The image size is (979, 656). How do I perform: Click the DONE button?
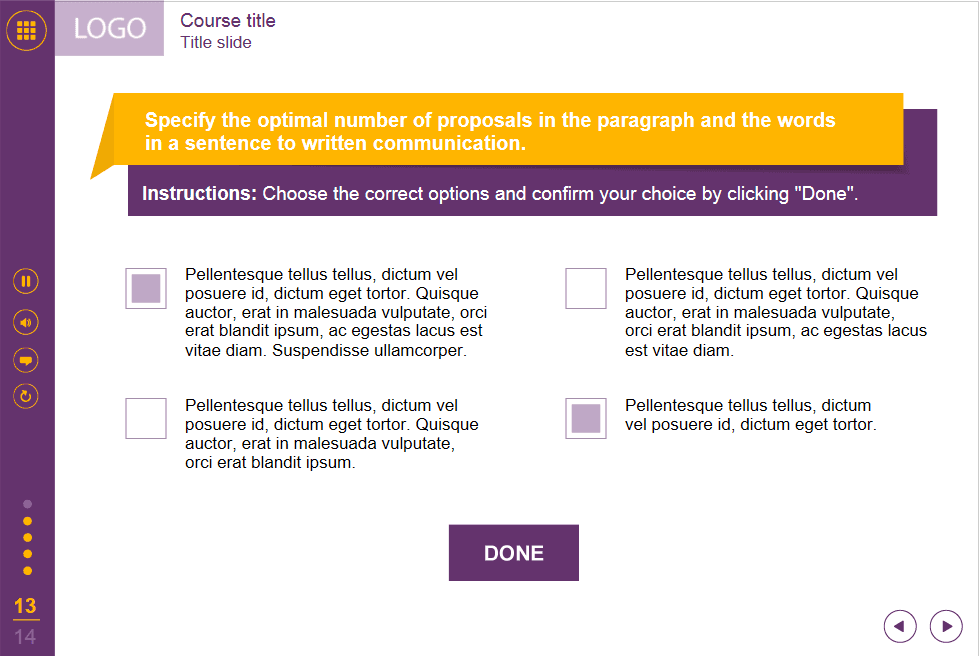point(513,553)
